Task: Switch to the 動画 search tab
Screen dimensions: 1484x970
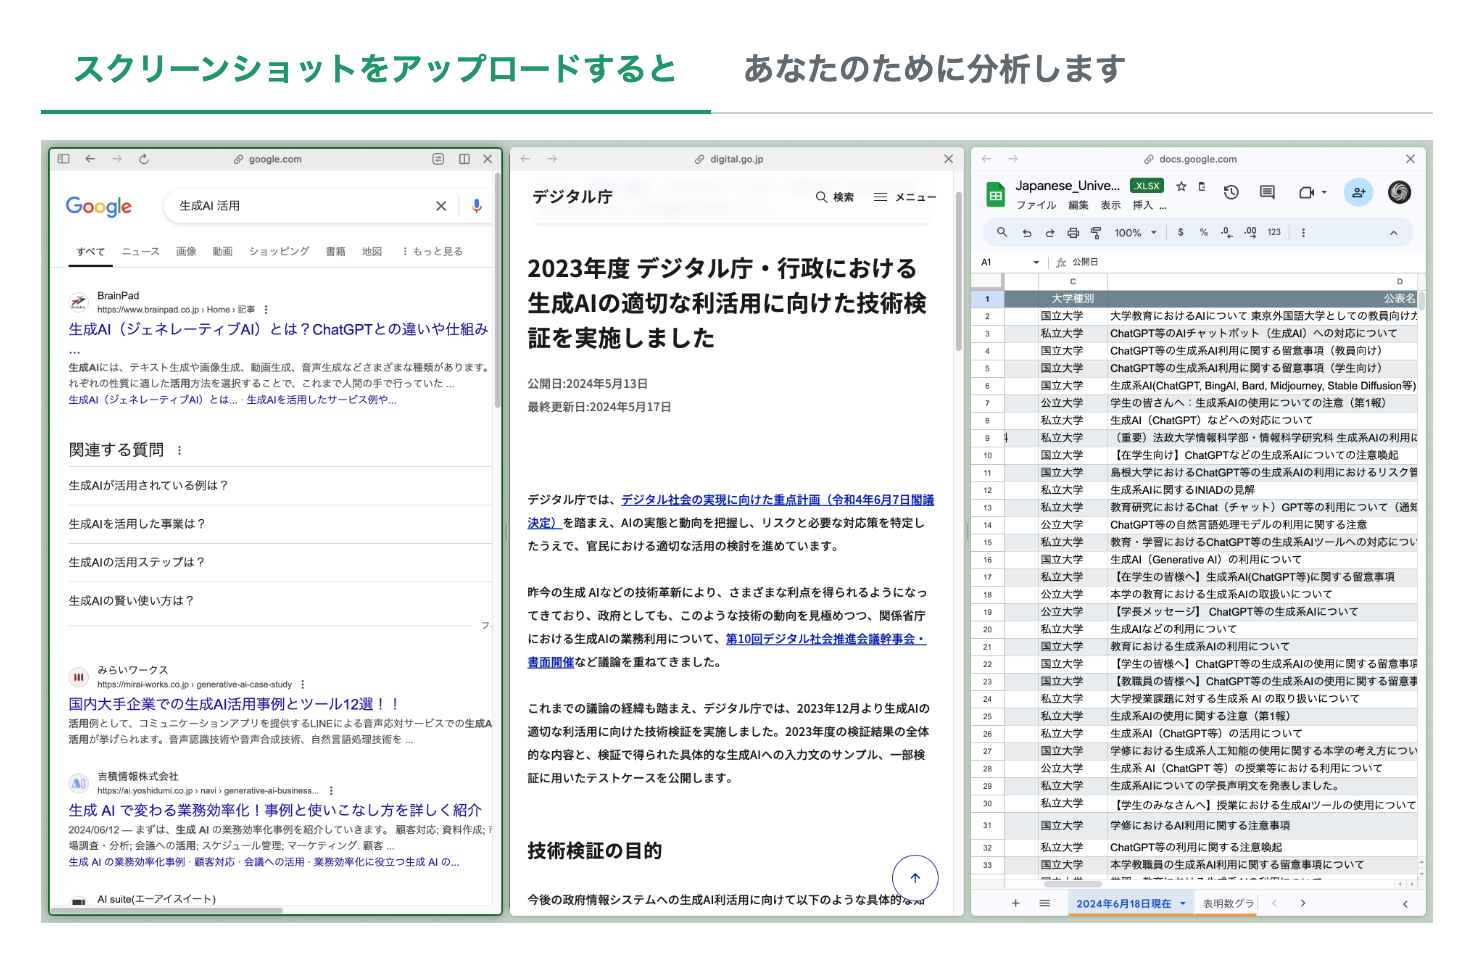Action: pyautogui.click(x=223, y=251)
